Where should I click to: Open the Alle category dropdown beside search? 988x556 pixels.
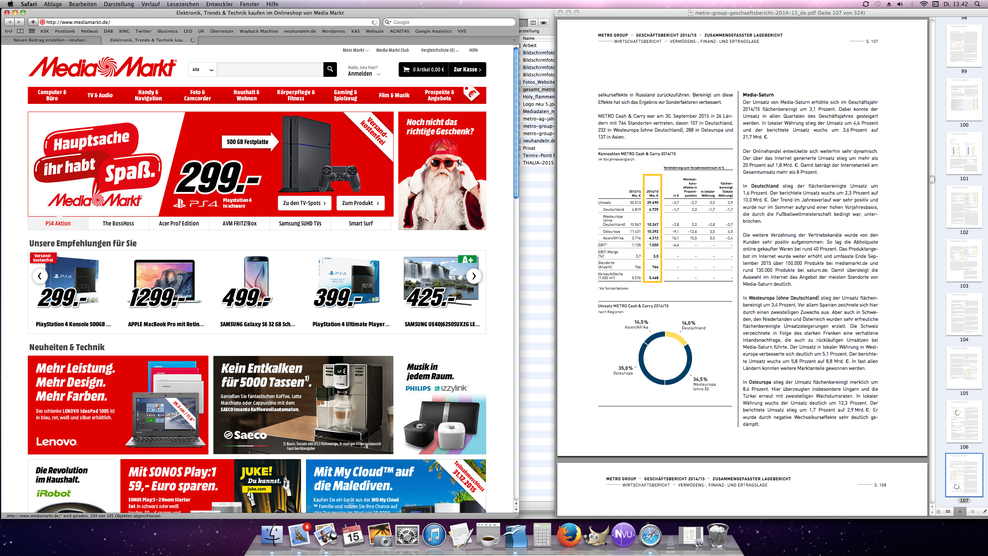(203, 69)
